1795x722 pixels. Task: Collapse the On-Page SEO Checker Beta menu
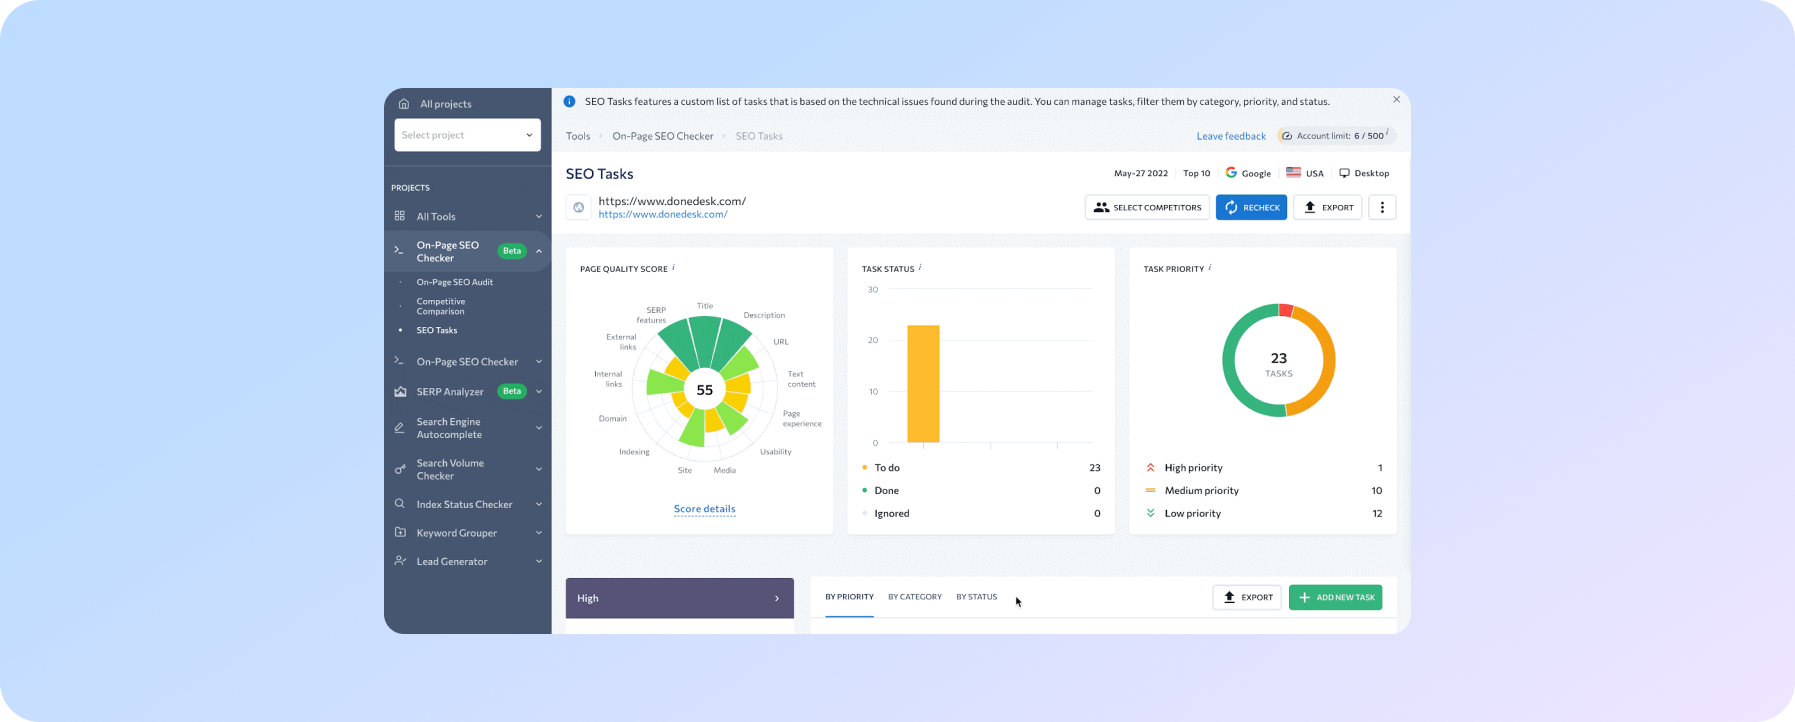539,251
